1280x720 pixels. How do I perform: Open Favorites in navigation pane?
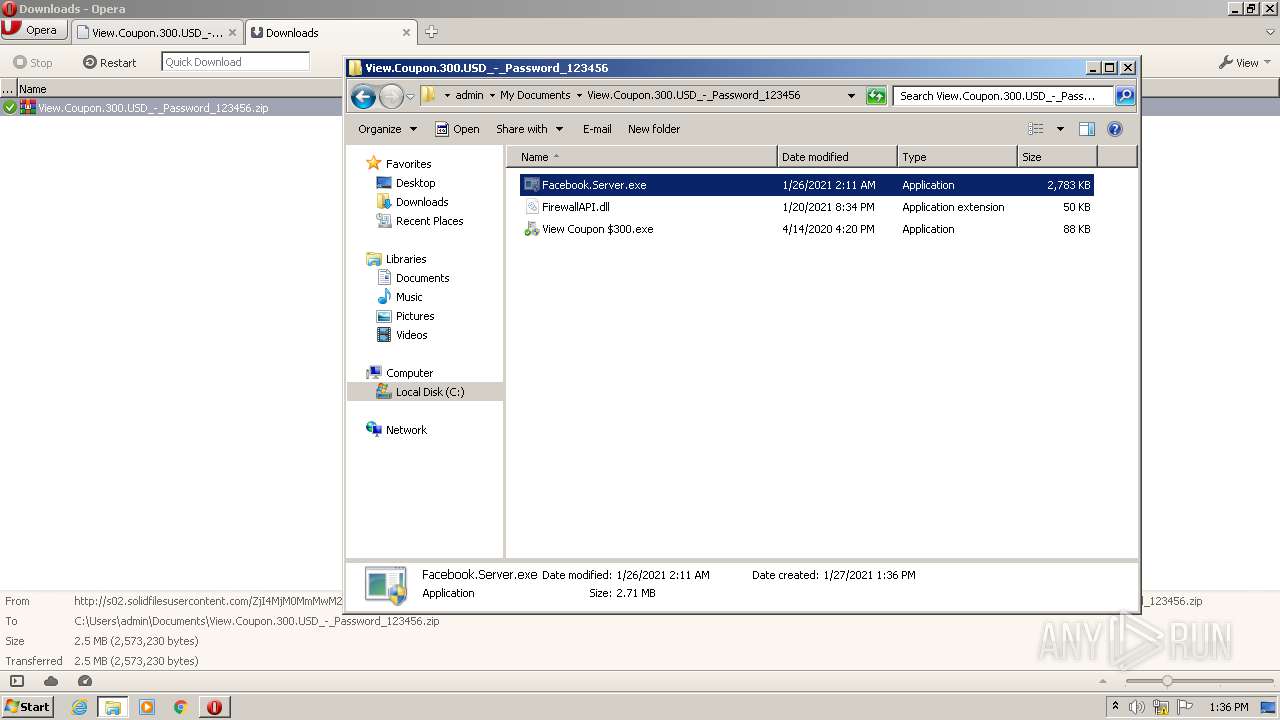(398, 164)
